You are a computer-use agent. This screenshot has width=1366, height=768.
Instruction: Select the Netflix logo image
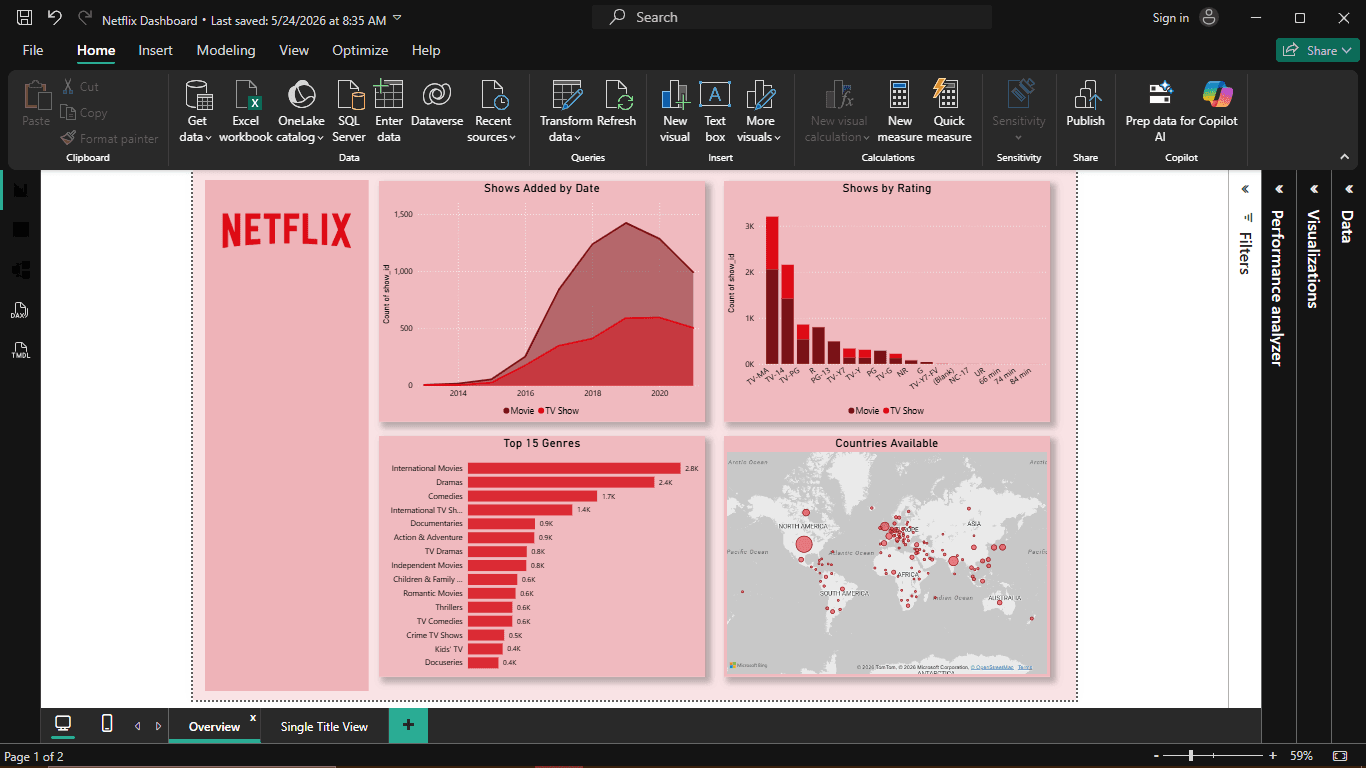[286, 230]
